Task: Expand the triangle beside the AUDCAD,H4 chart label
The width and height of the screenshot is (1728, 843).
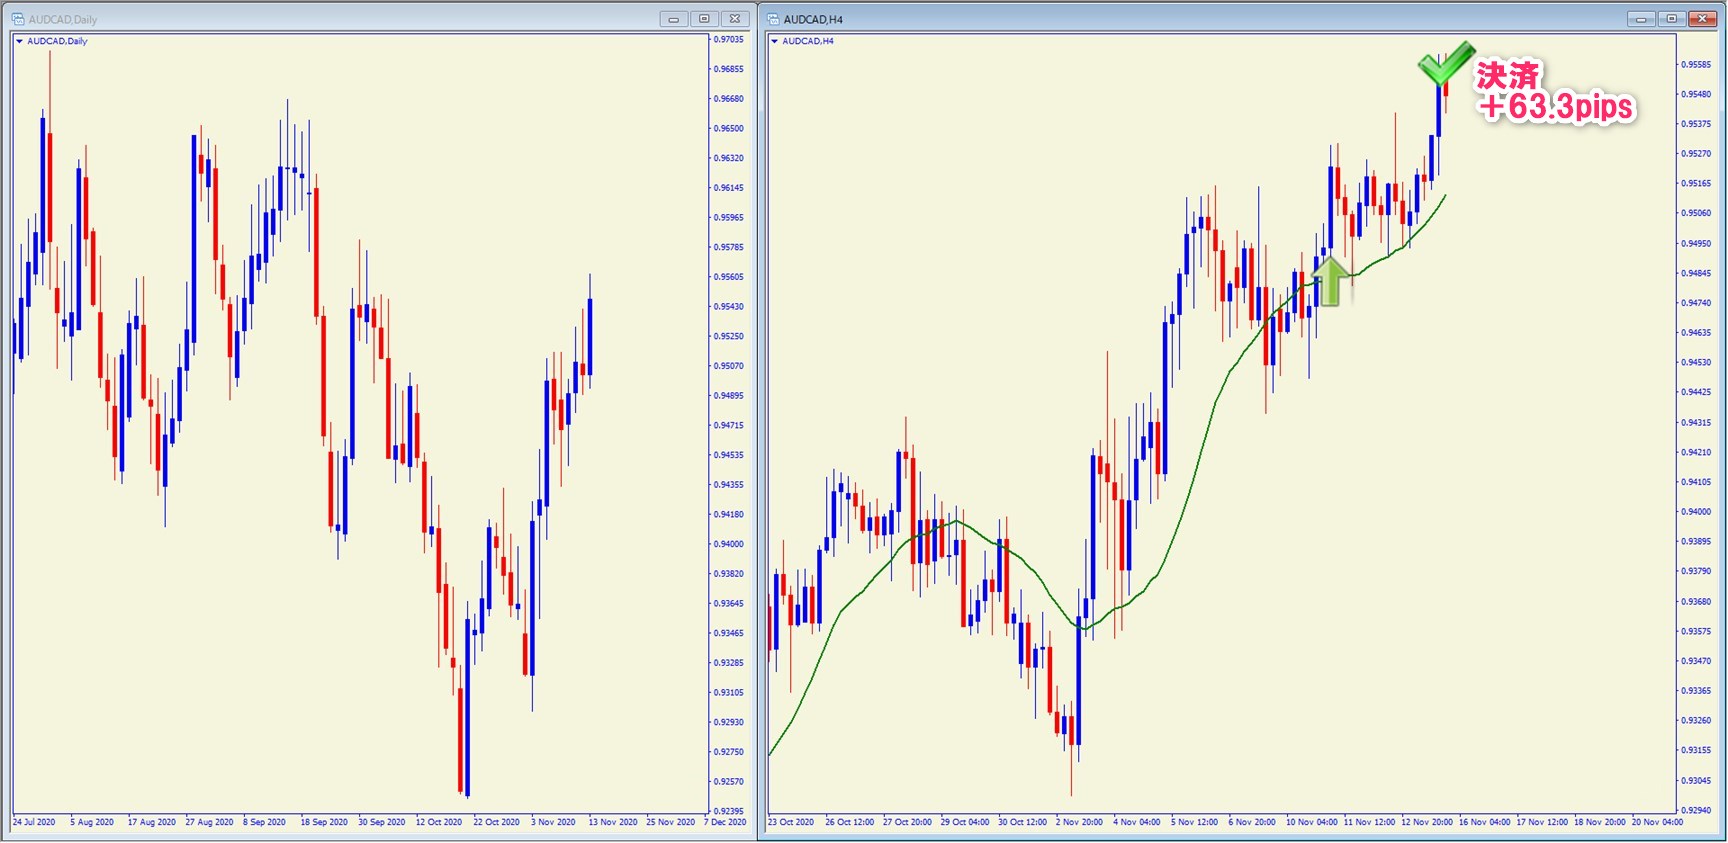Action: click(774, 41)
